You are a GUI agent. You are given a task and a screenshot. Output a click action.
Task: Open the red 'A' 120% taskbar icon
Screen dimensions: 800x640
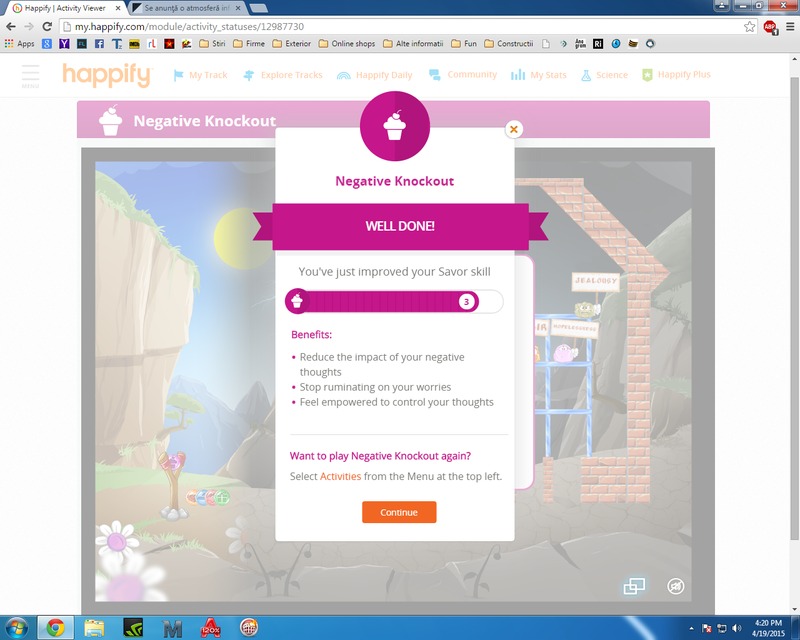210,628
